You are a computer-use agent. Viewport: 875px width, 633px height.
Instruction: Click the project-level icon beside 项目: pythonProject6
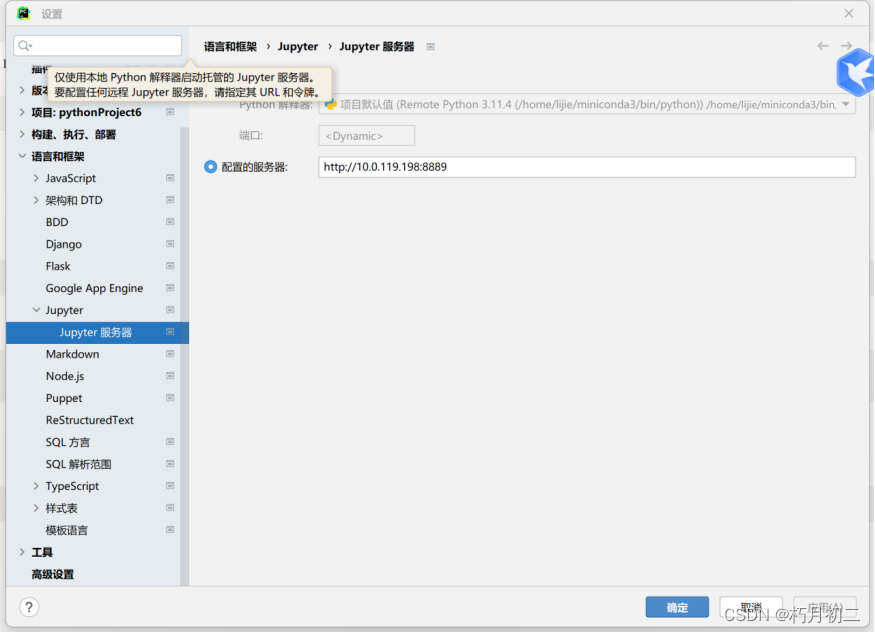click(x=170, y=112)
